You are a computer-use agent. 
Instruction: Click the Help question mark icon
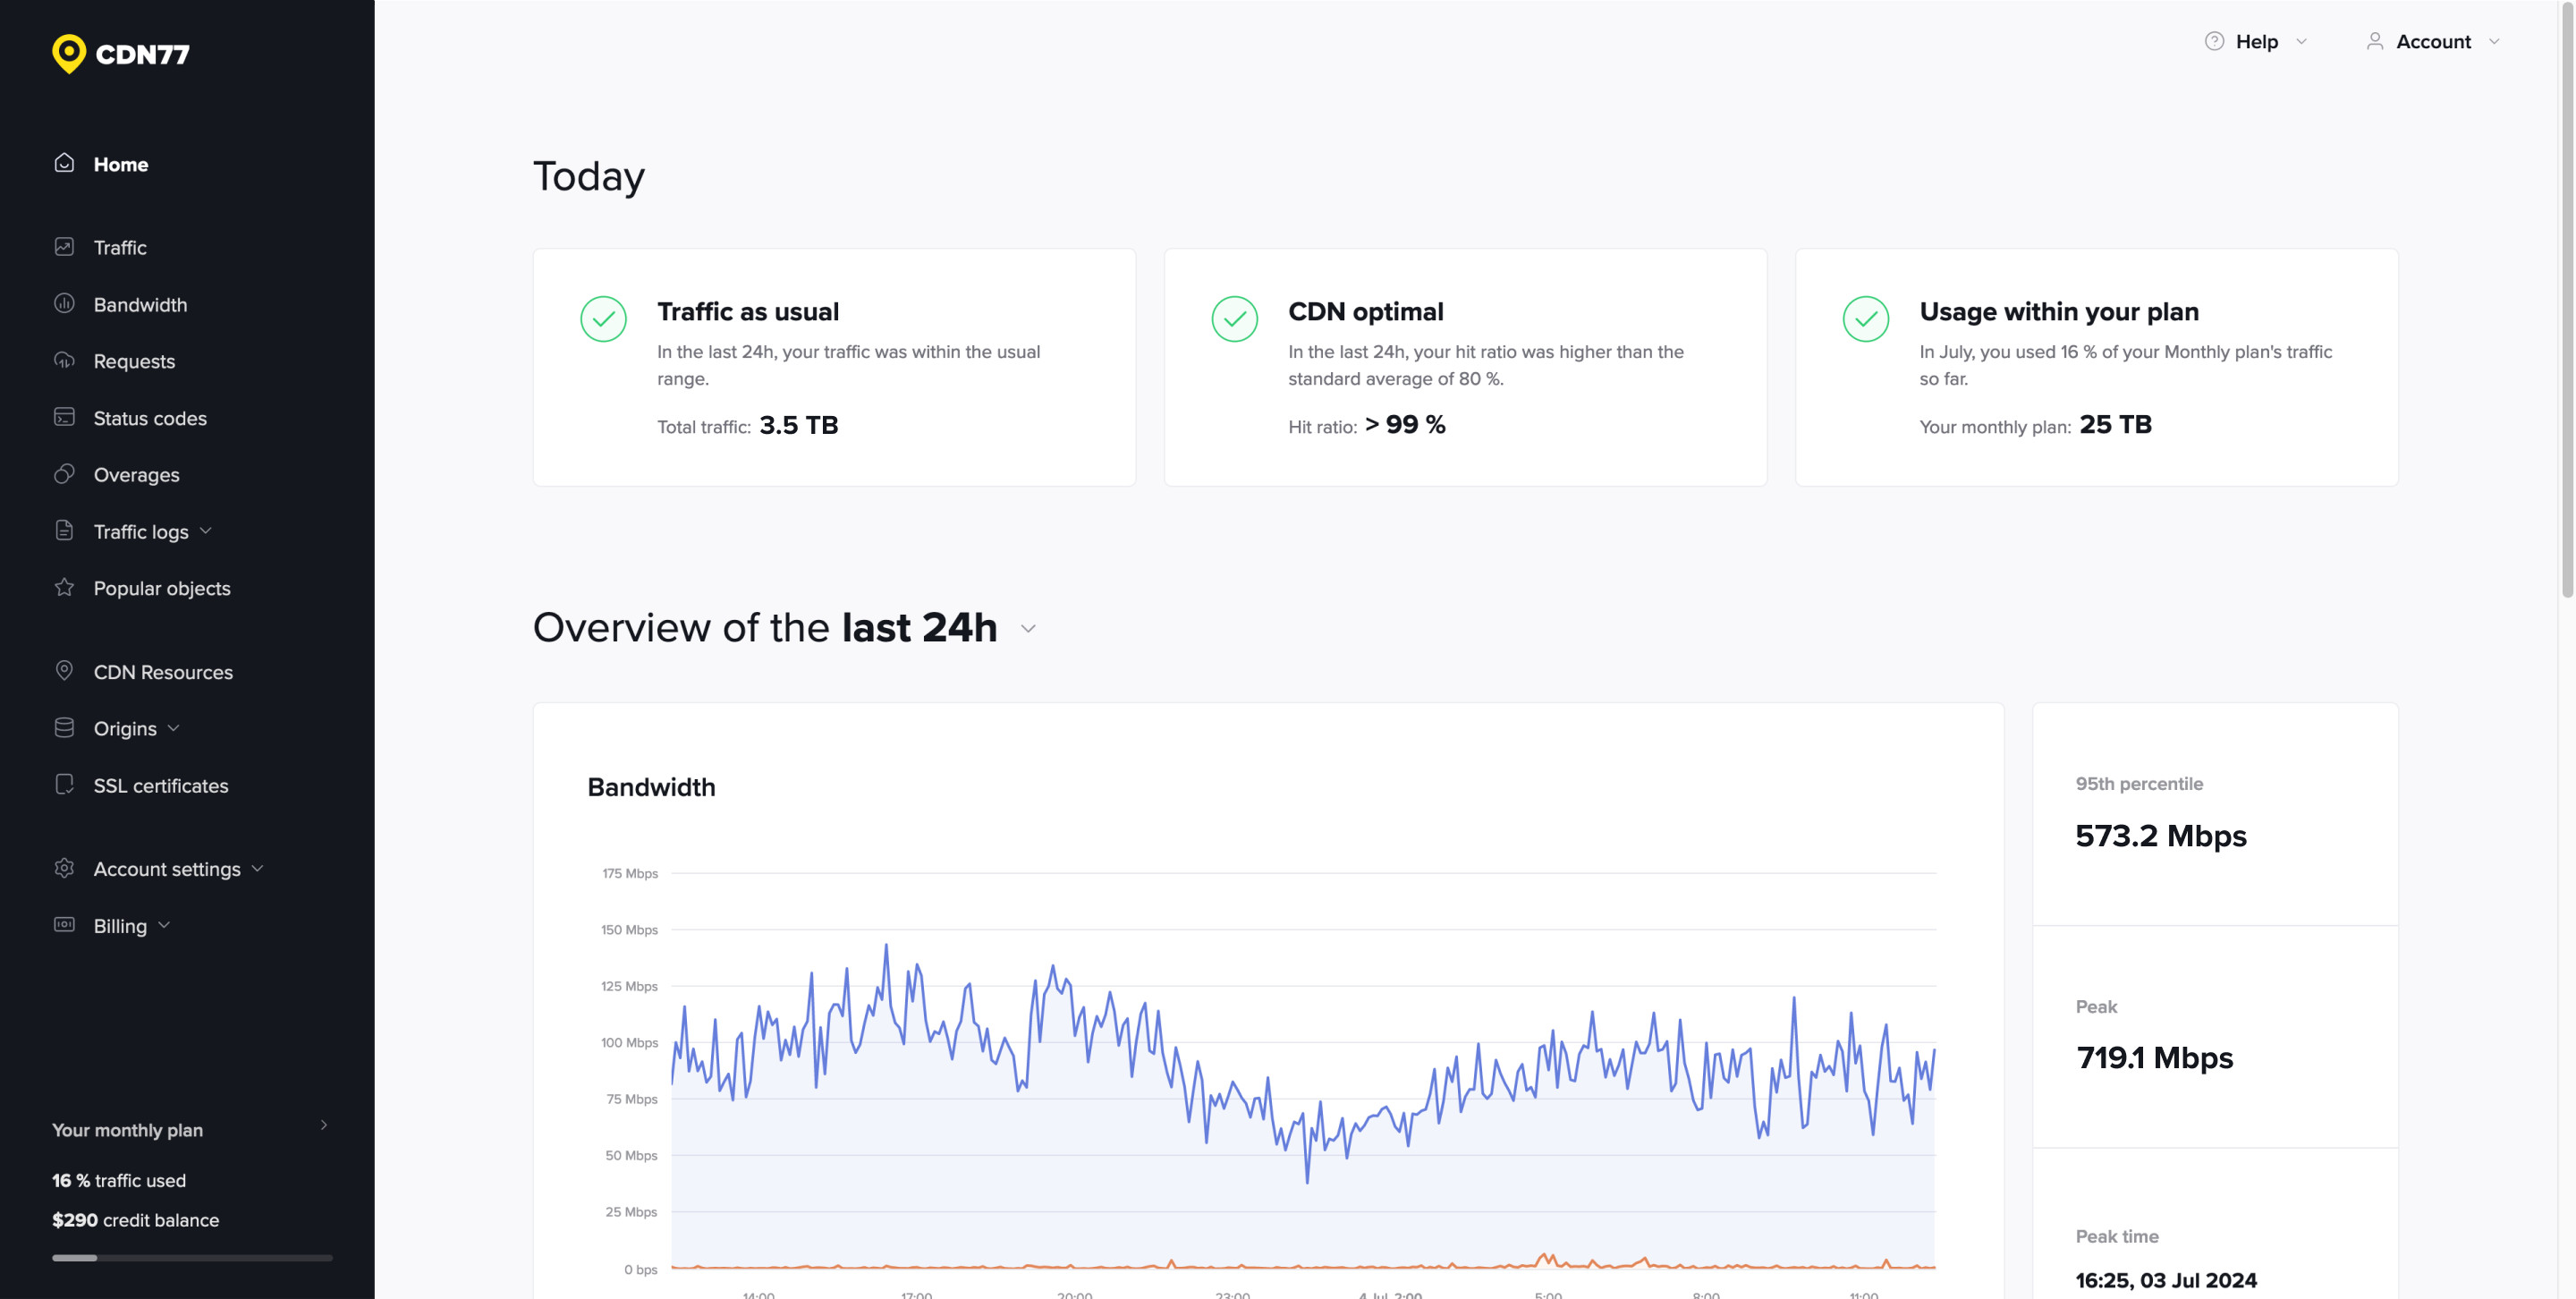pos(2213,41)
